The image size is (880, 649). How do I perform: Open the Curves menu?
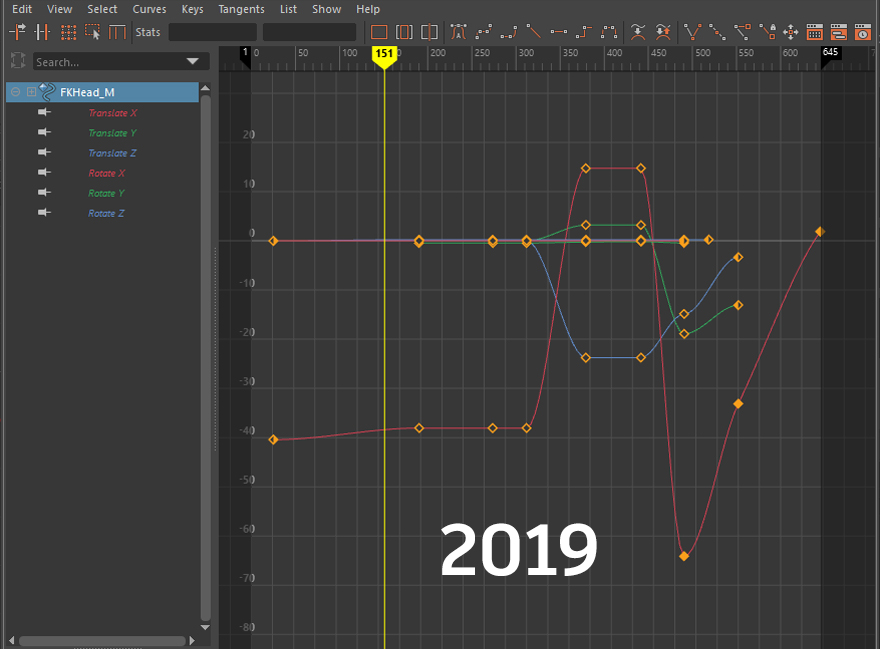click(149, 9)
